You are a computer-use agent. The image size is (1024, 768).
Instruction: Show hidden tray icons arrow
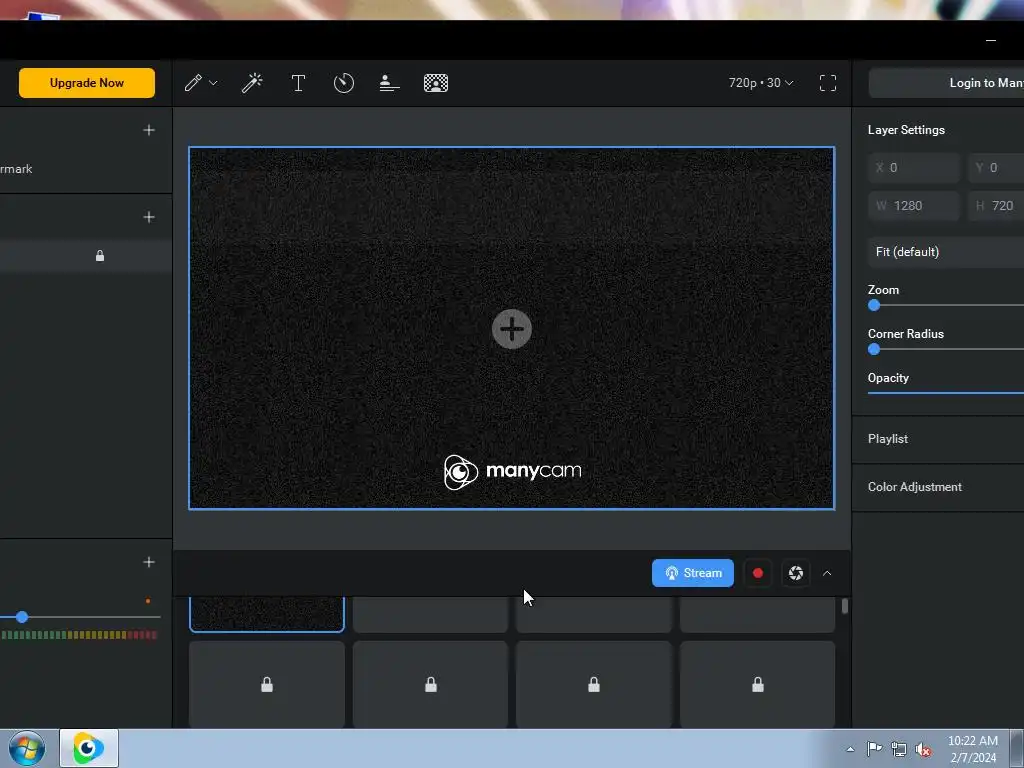pyautogui.click(x=850, y=749)
